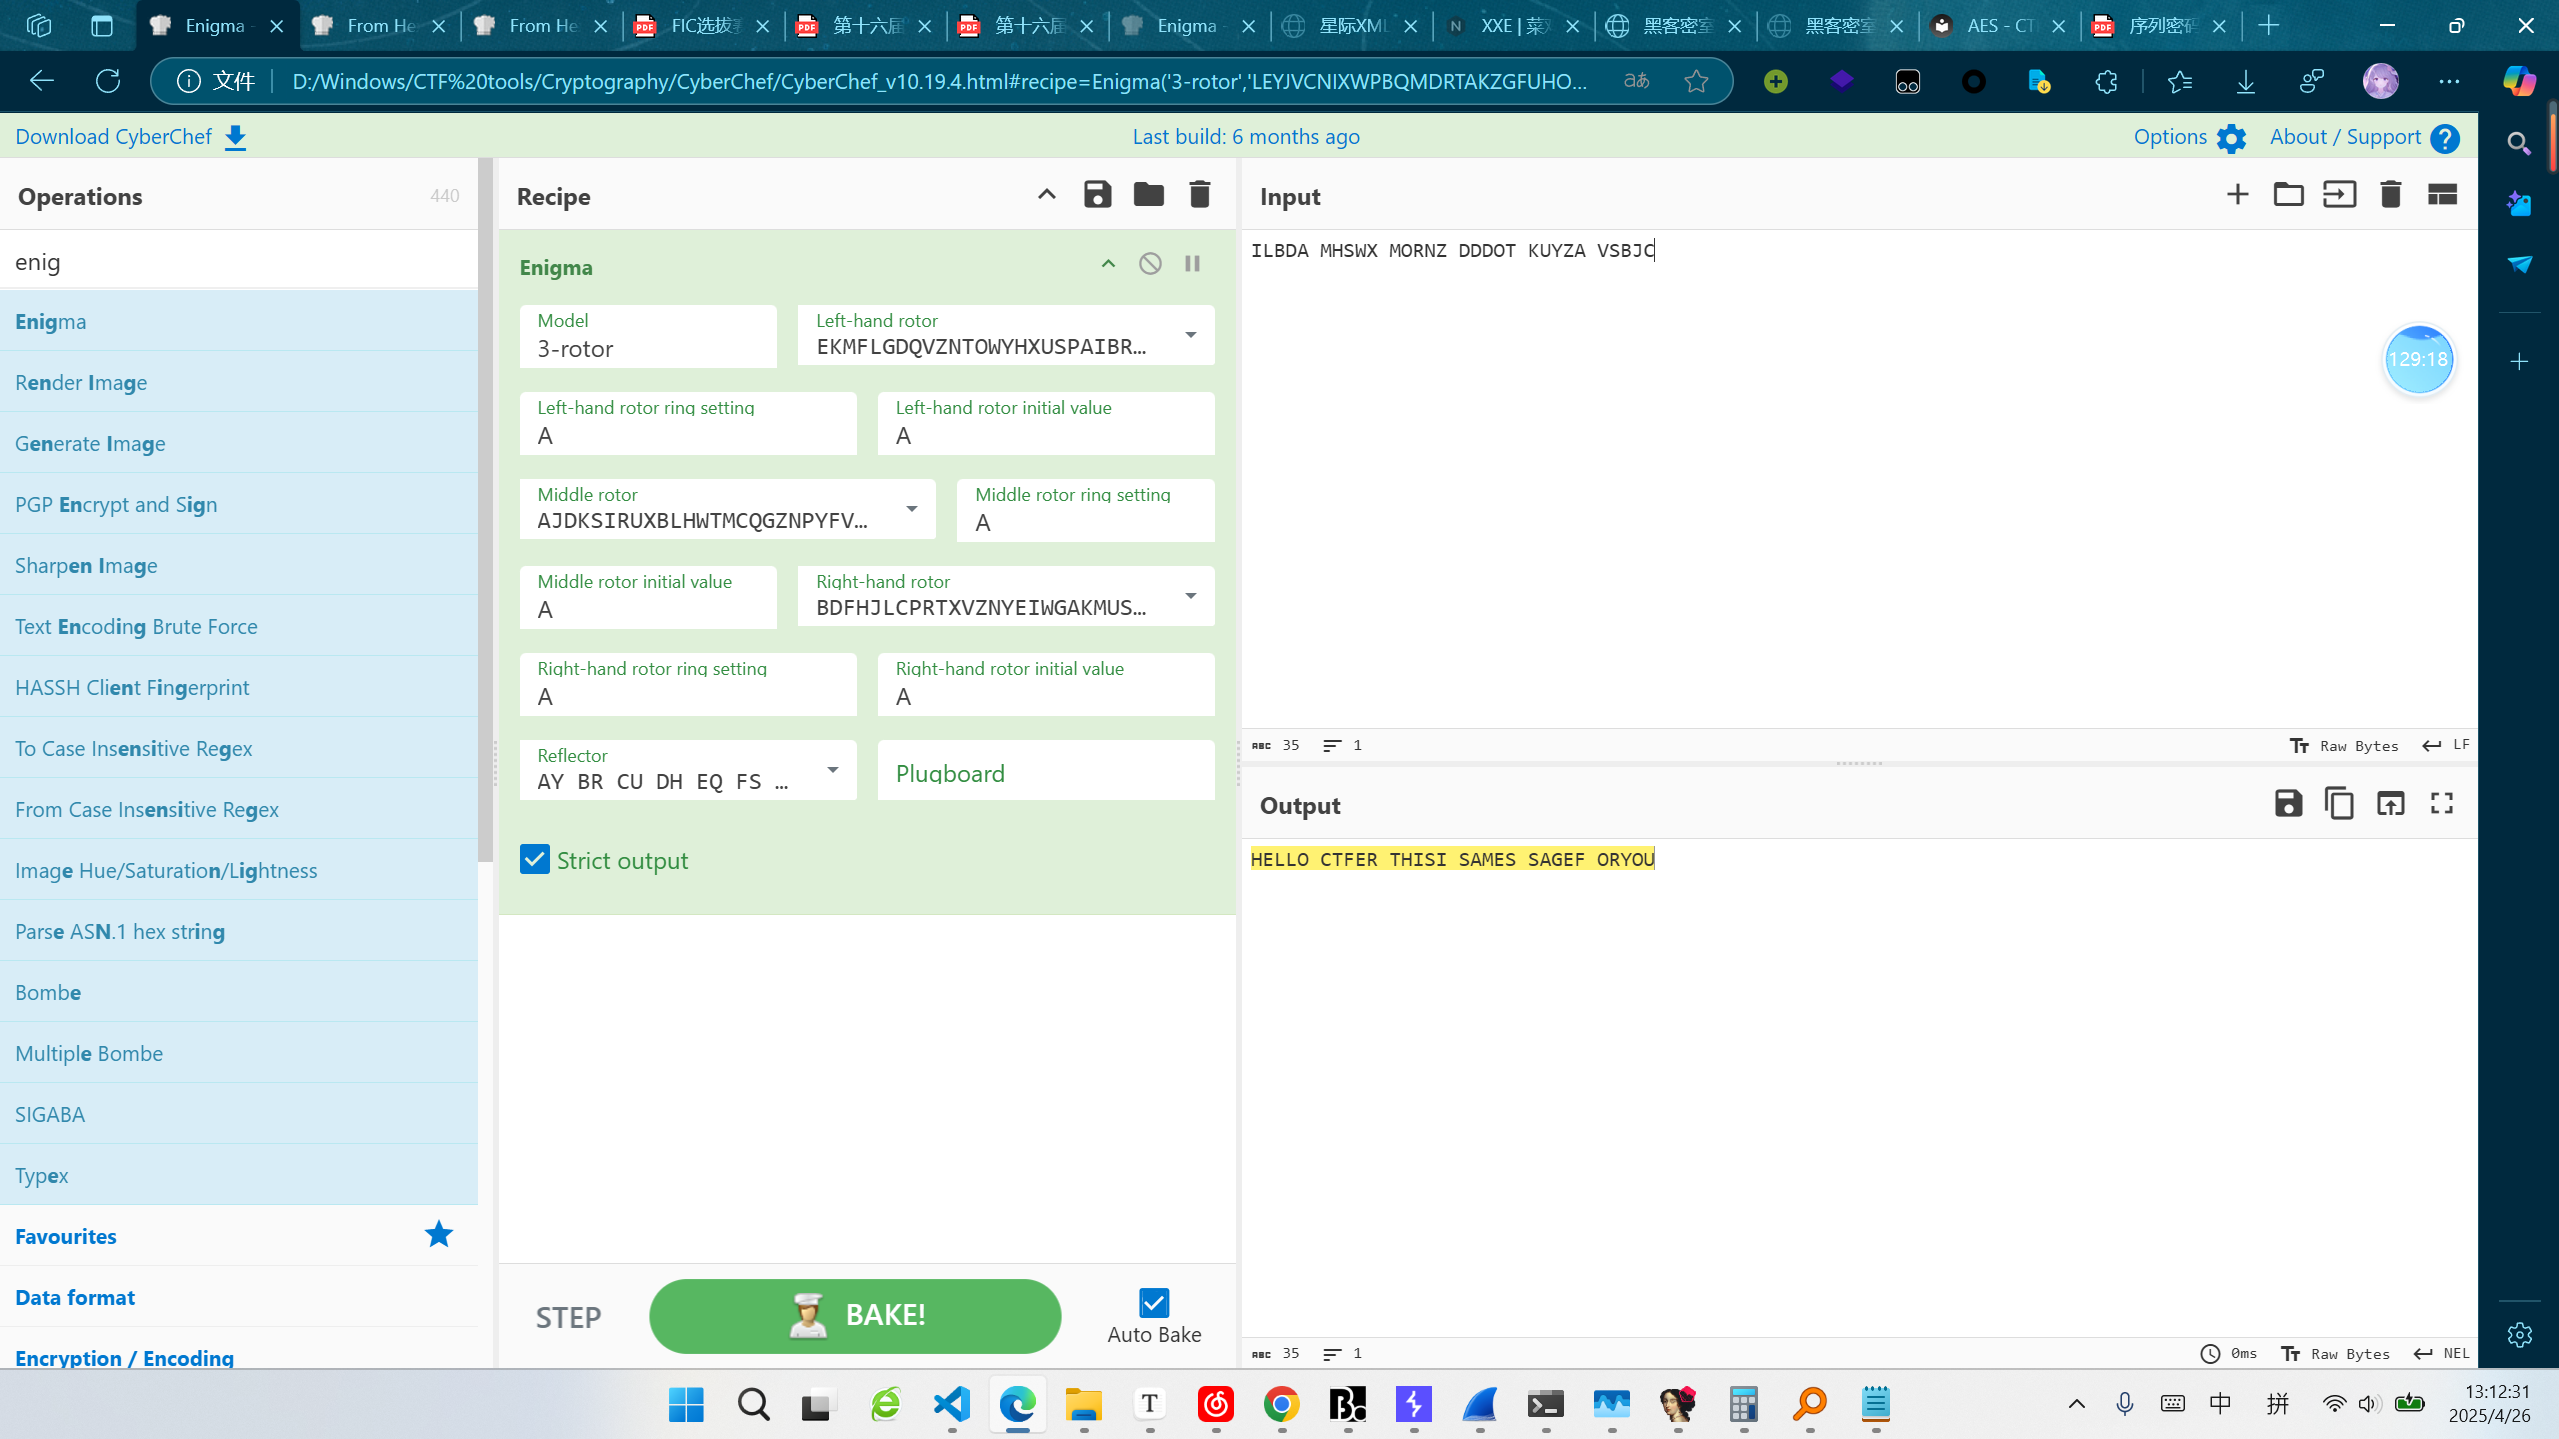
Task: Toggle the Favourites star
Action: [x=438, y=1235]
